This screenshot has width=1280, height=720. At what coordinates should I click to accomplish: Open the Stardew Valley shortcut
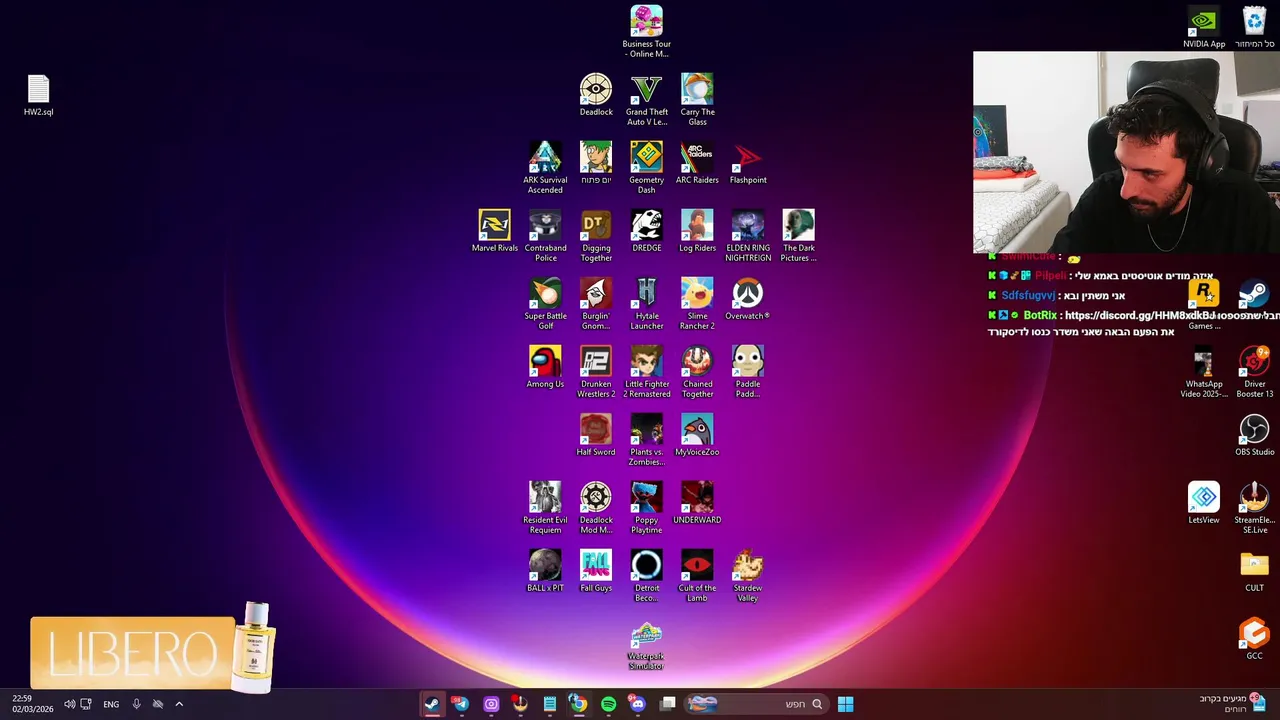[x=748, y=576]
